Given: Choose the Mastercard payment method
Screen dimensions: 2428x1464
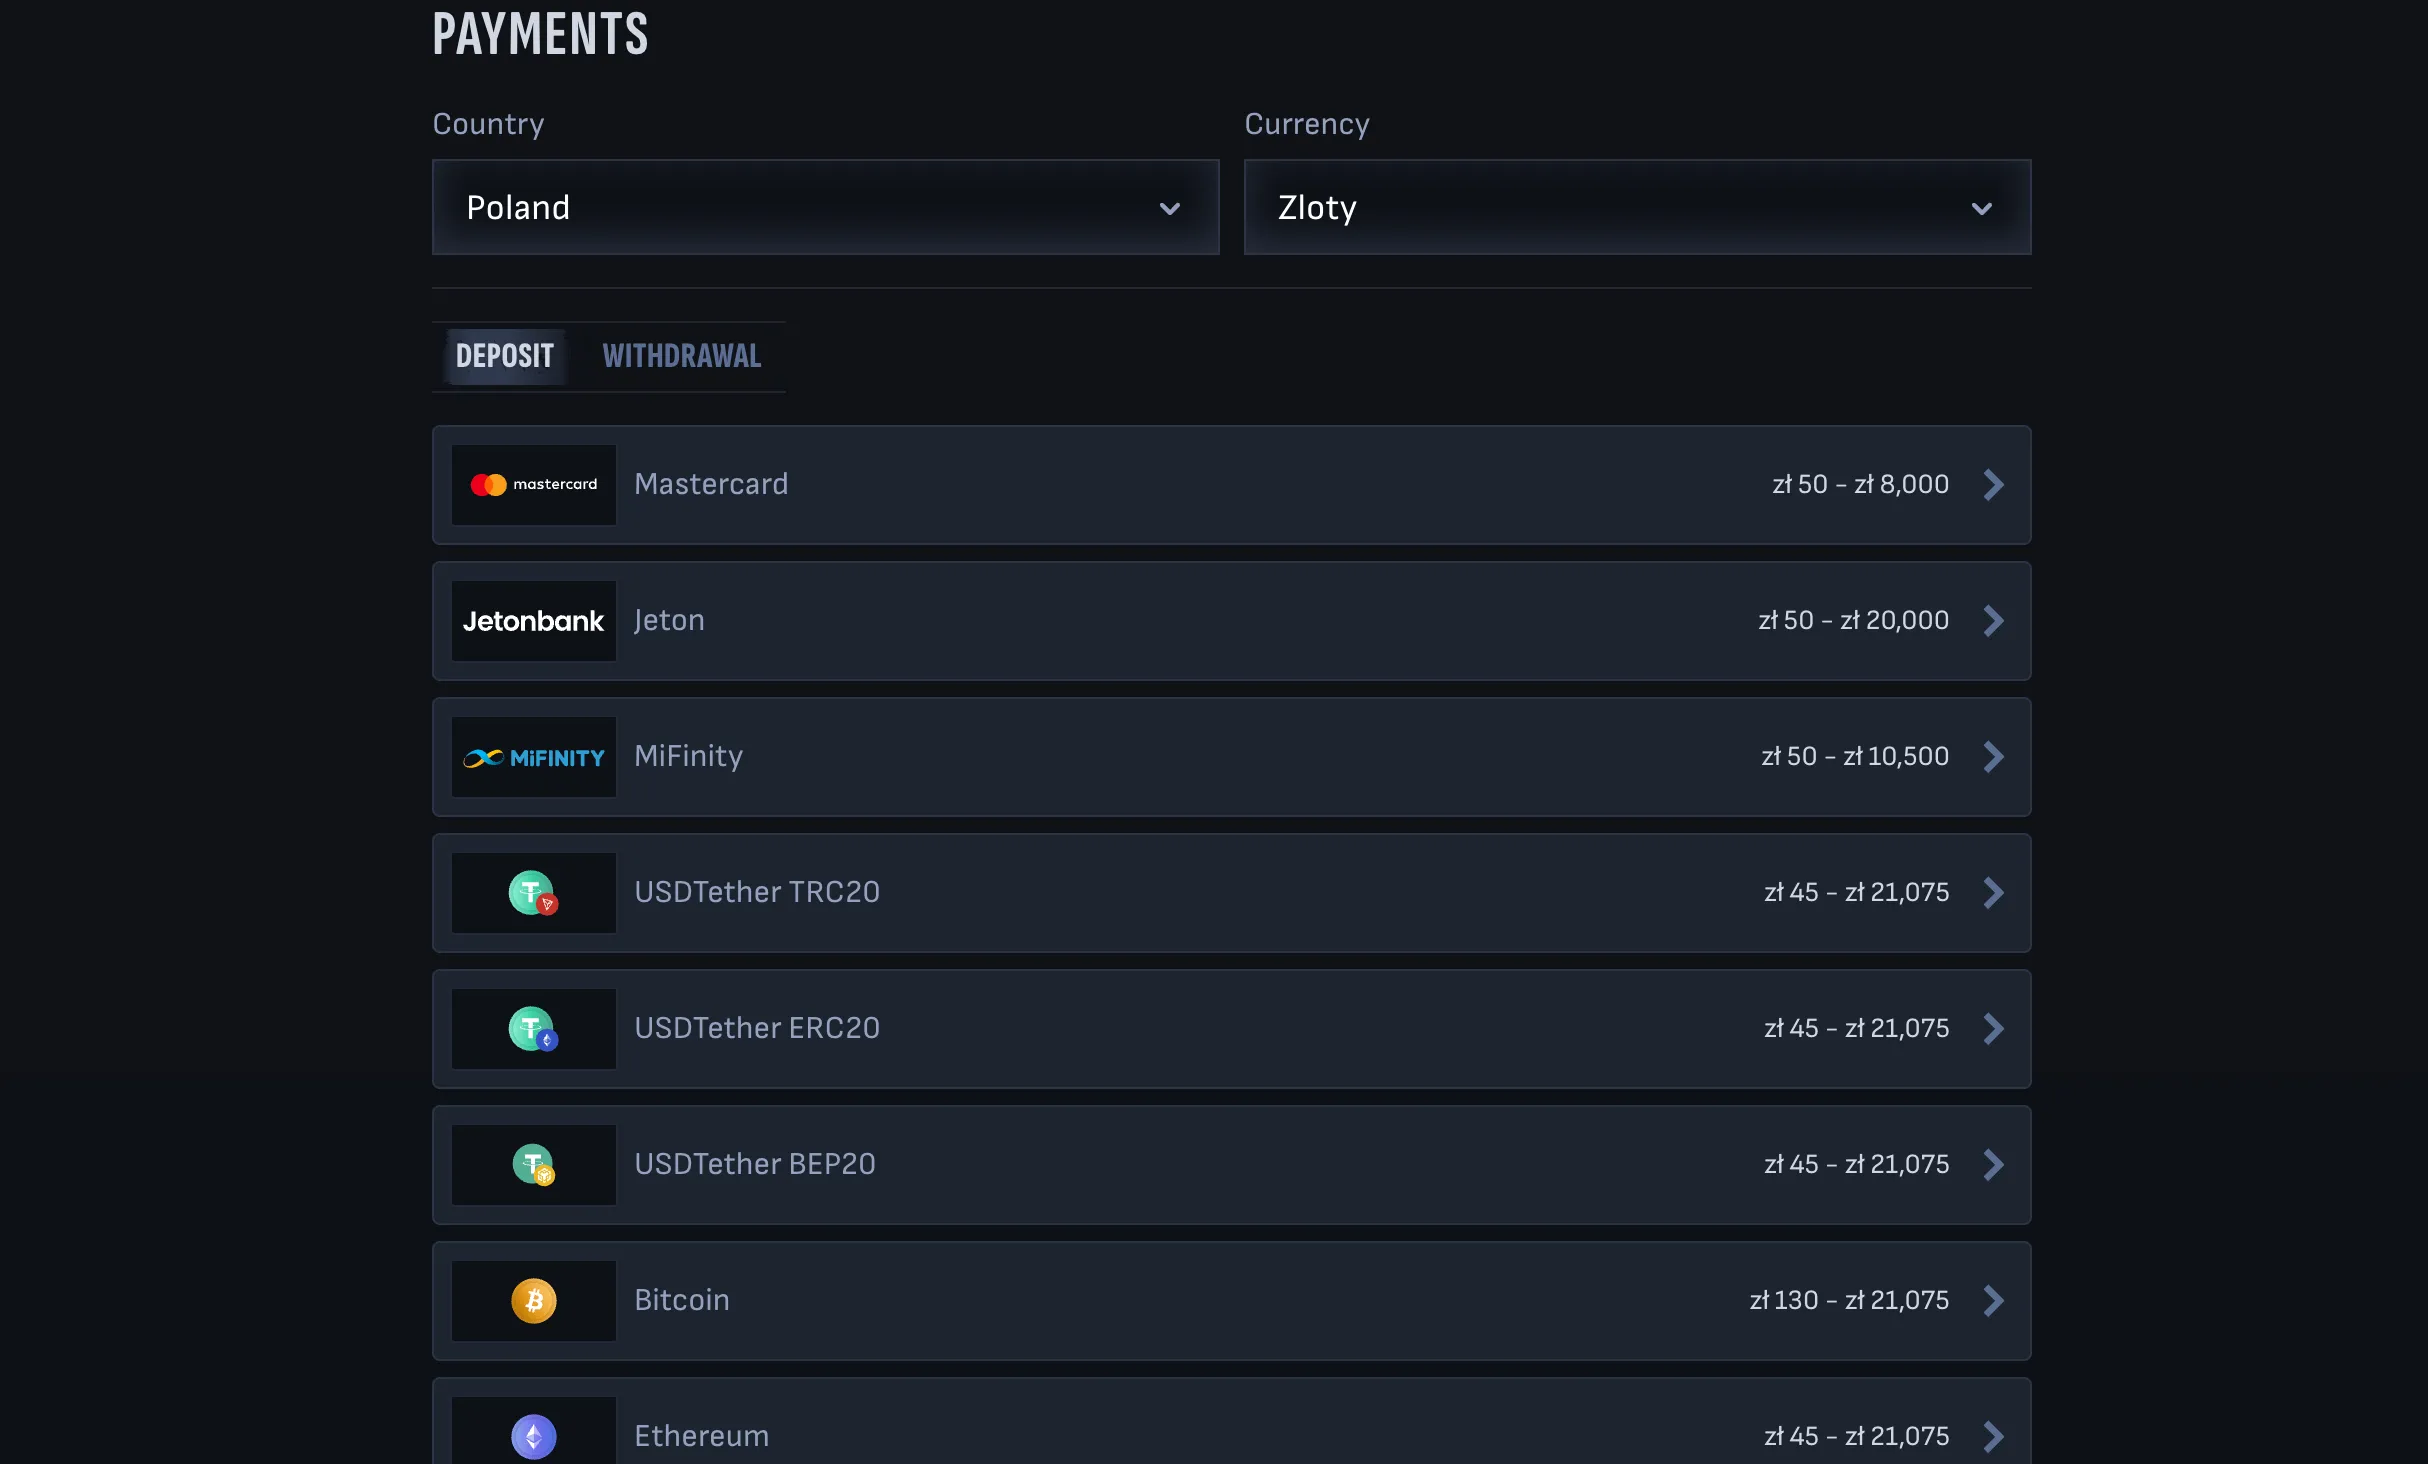Looking at the screenshot, I should [1232, 485].
